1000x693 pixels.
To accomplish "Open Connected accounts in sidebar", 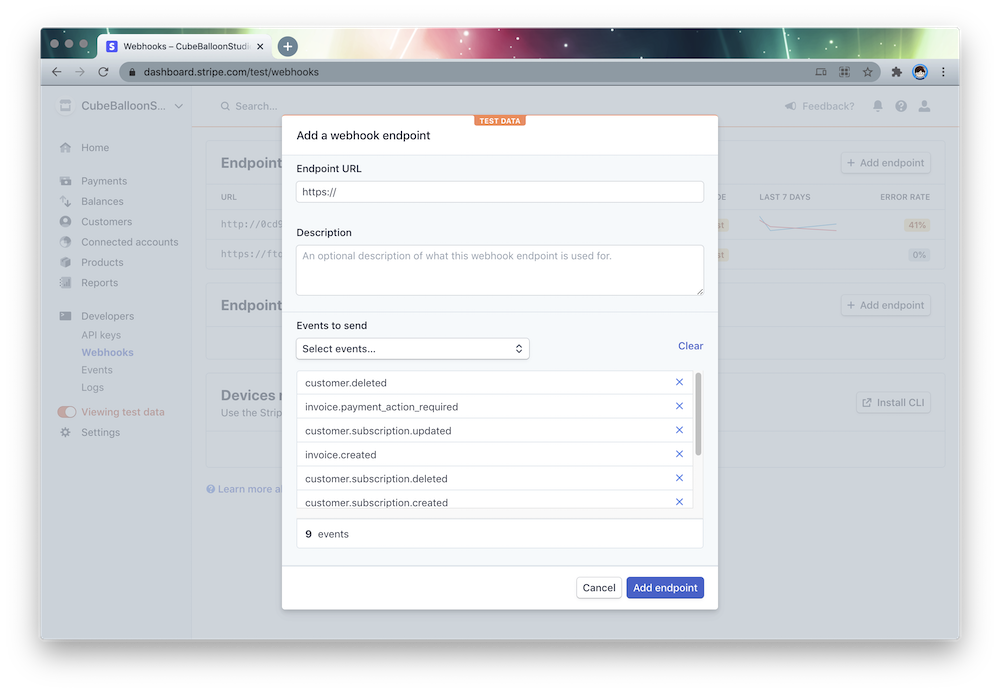I will click(129, 242).
